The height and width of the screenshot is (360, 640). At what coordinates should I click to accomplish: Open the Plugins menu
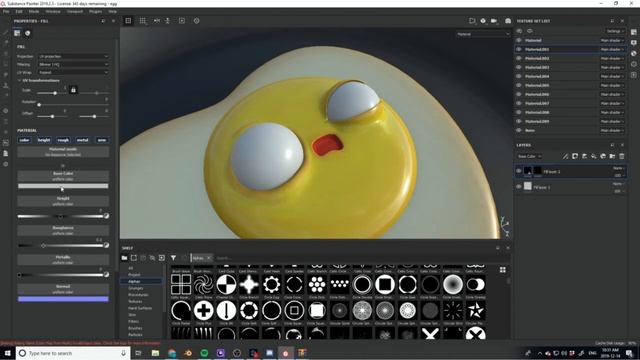coord(96,11)
